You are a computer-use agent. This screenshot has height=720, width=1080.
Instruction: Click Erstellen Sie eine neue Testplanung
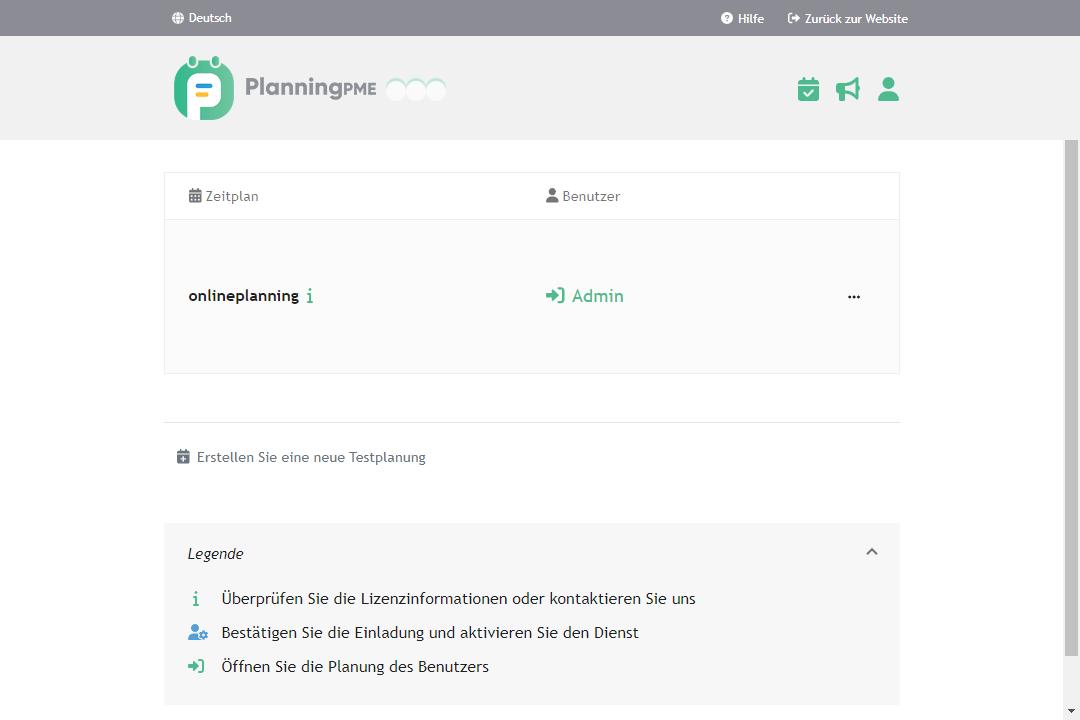(x=311, y=457)
